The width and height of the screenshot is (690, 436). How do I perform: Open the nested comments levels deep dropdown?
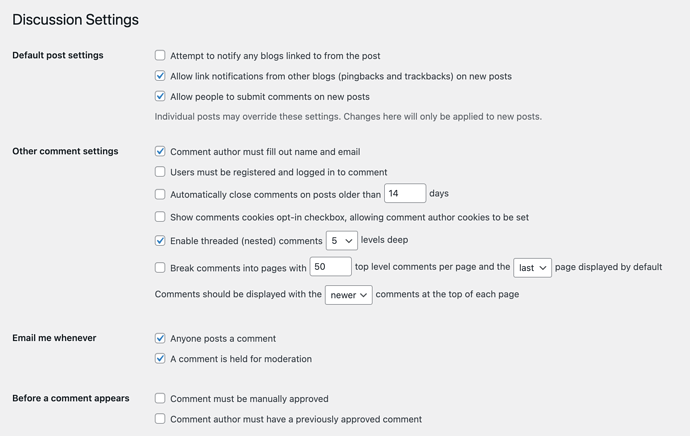(x=341, y=241)
